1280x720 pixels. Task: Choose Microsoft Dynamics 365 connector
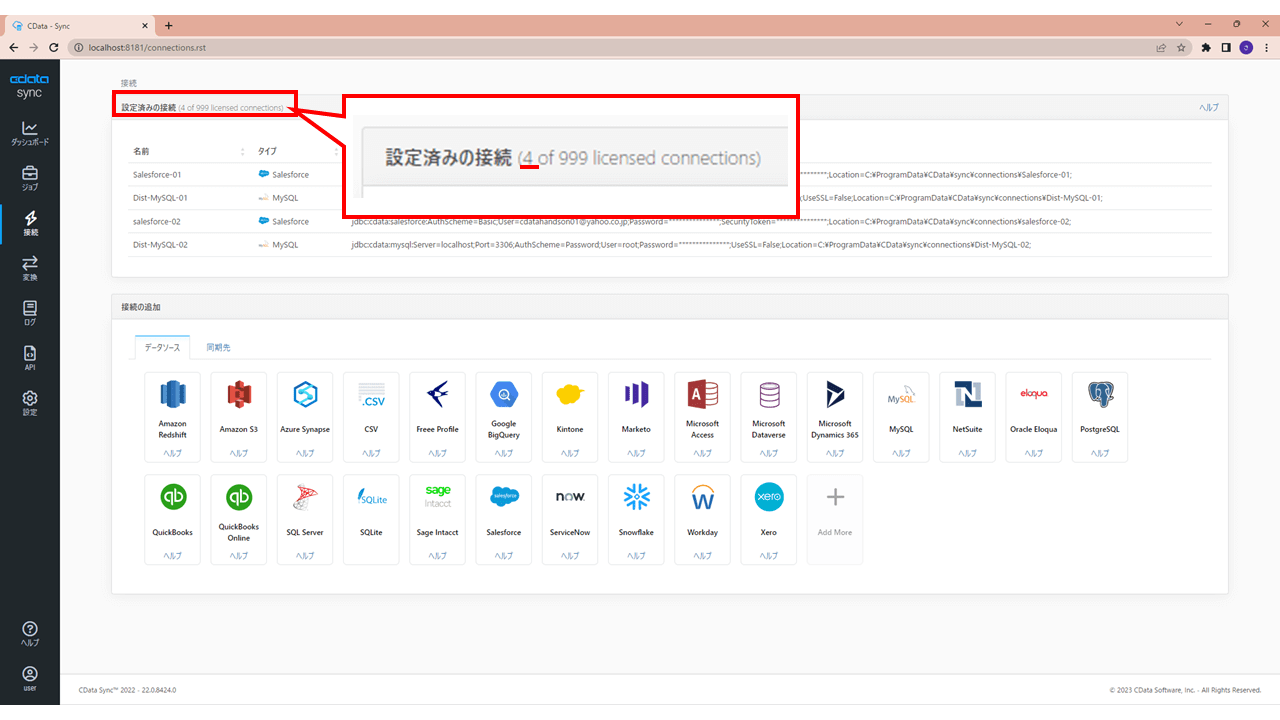835,417
